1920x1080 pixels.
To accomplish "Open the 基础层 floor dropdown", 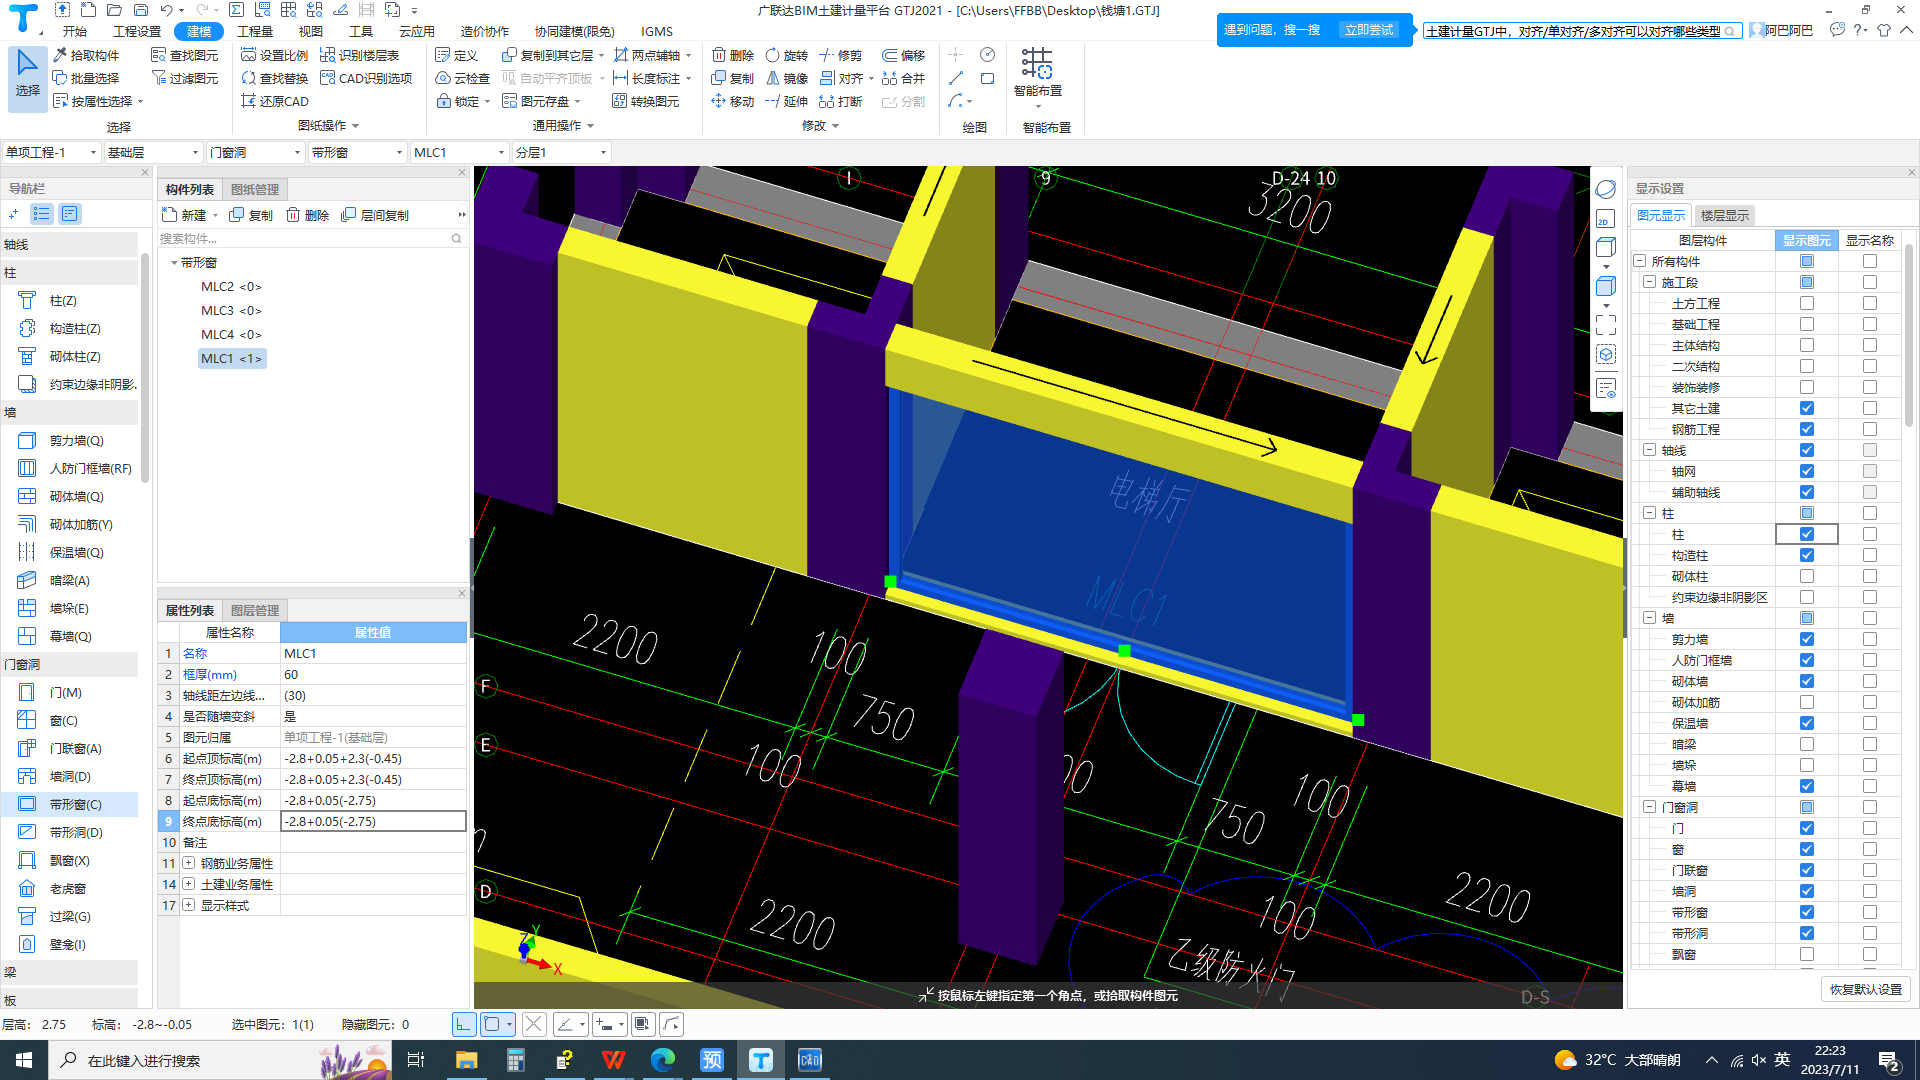I will 153,152.
